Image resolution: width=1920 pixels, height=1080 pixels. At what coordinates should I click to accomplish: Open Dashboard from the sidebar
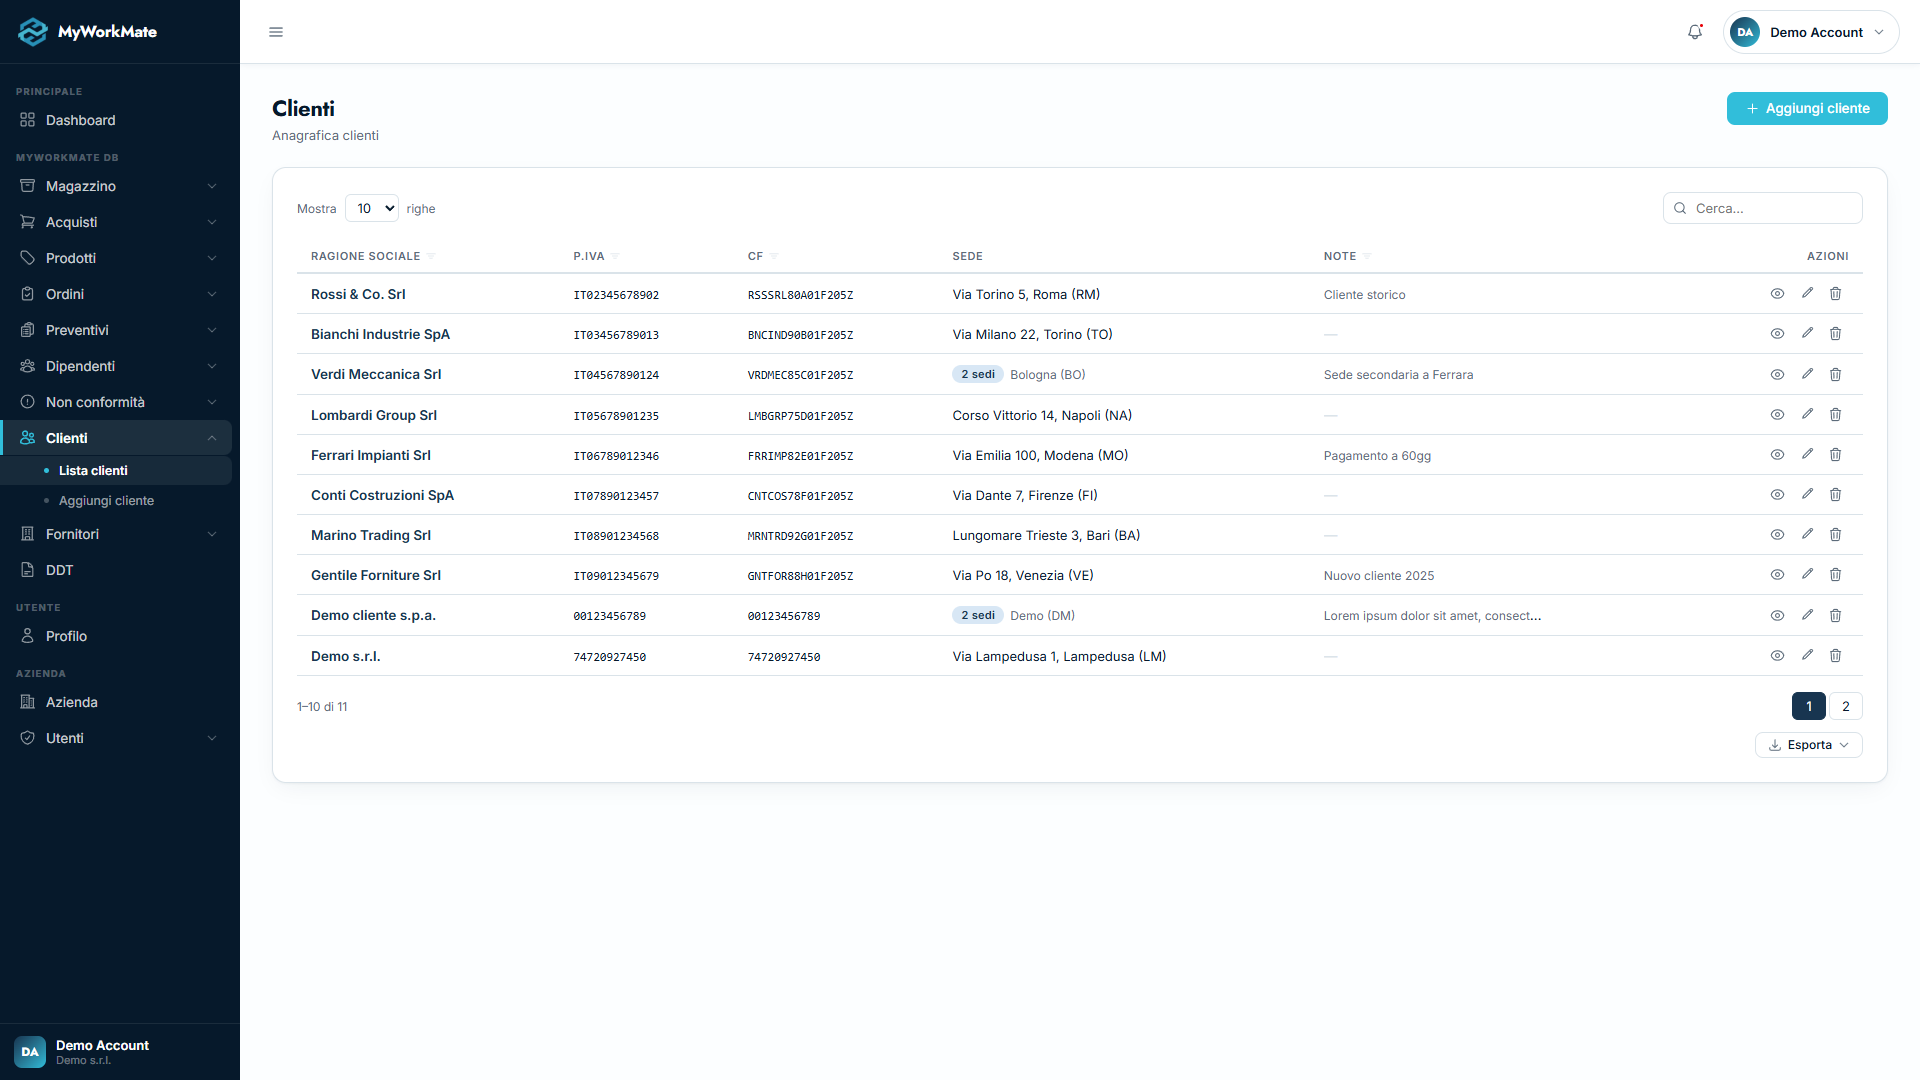(x=118, y=120)
